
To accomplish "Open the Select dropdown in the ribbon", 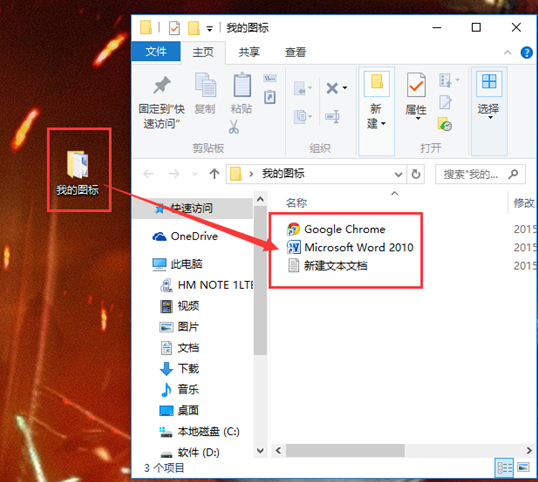I will click(x=489, y=111).
